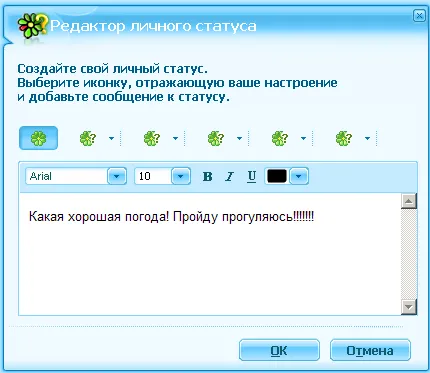Toggle bold formatting with the B icon
Screen dimensions: 430x373
click(207, 176)
